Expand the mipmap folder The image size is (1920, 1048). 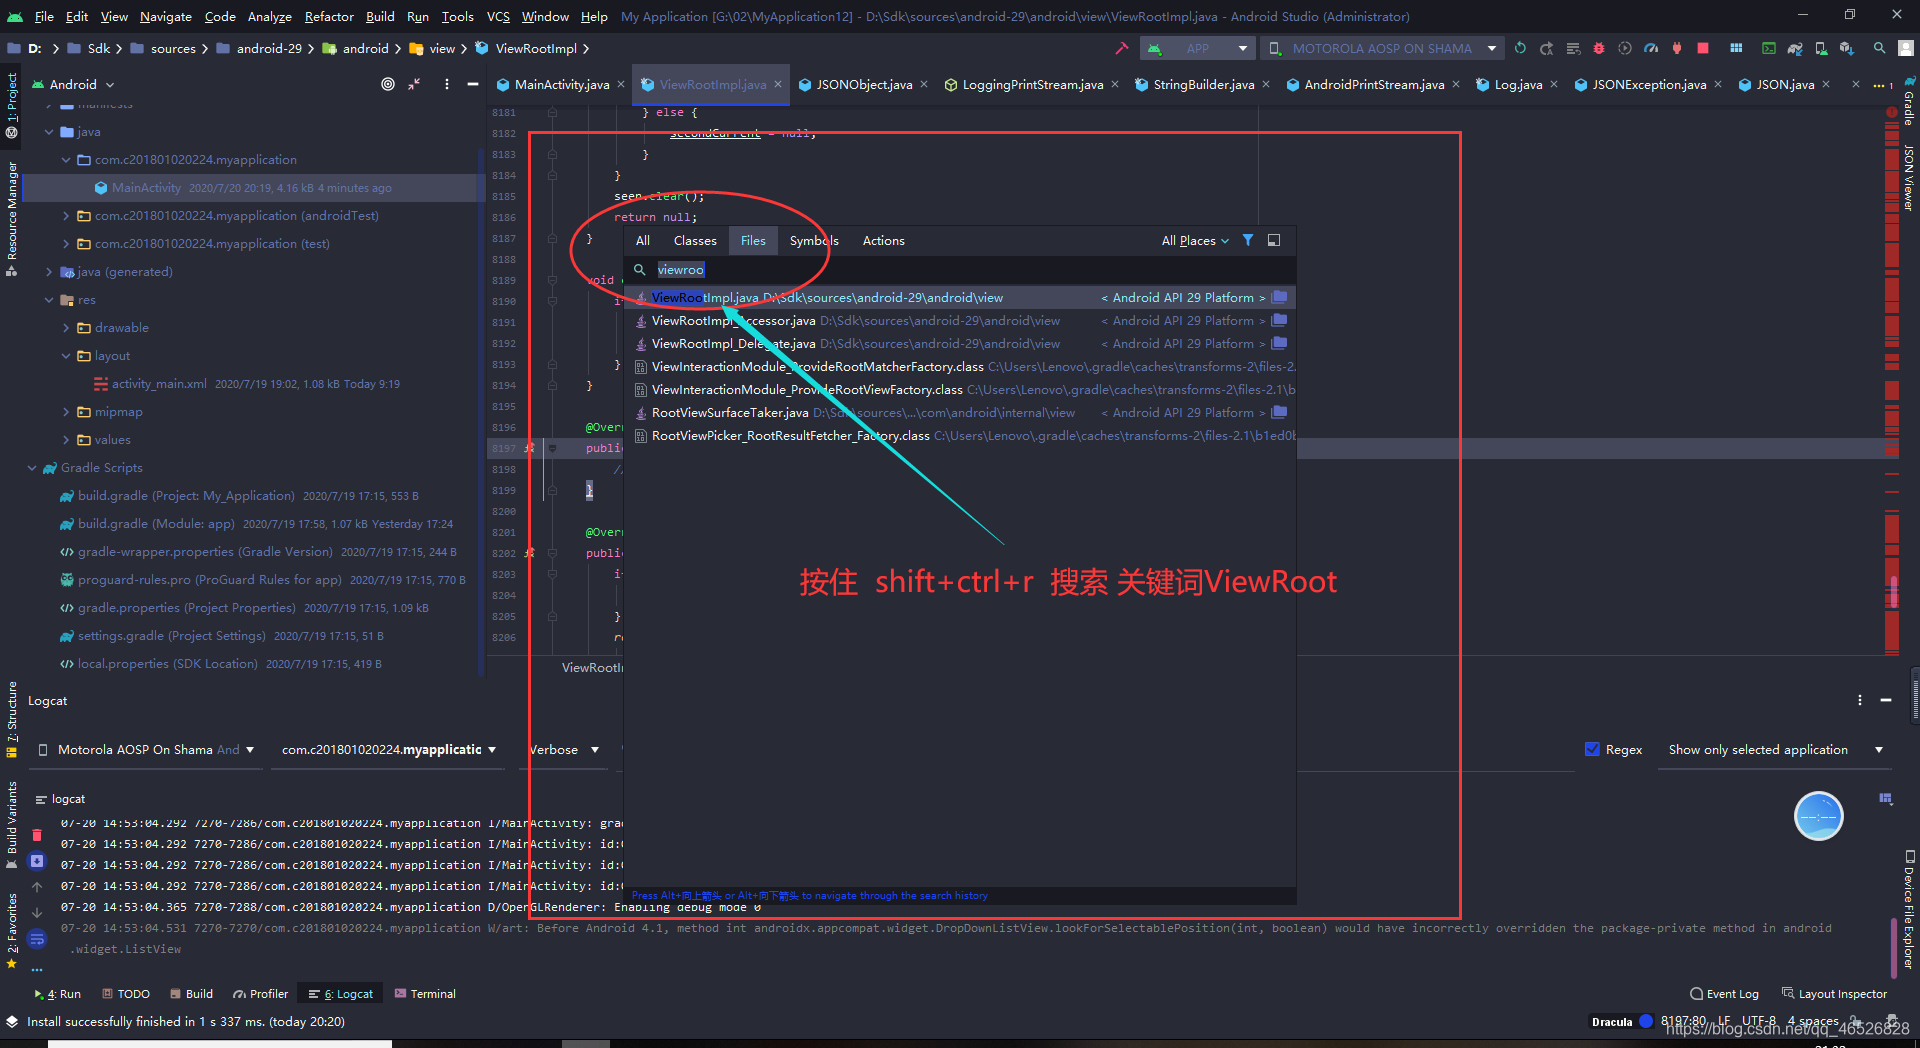[x=66, y=412]
